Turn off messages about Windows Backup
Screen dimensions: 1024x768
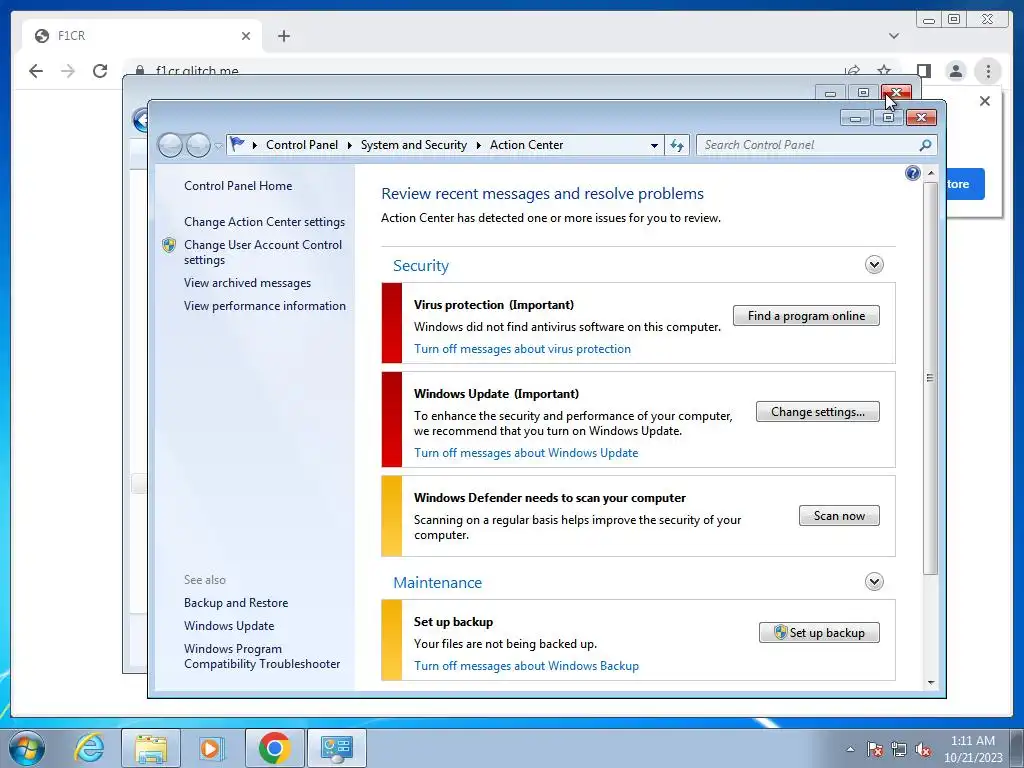(526, 665)
